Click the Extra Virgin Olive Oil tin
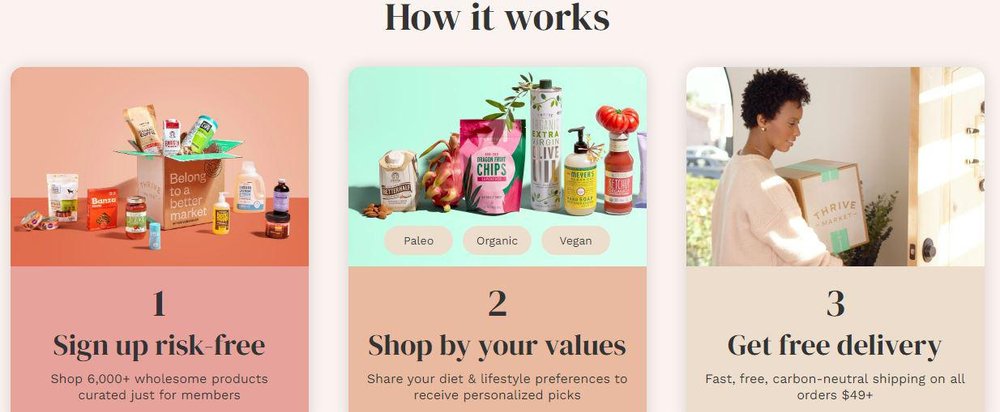The width and height of the screenshot is (1000, 412). (545, 145)
